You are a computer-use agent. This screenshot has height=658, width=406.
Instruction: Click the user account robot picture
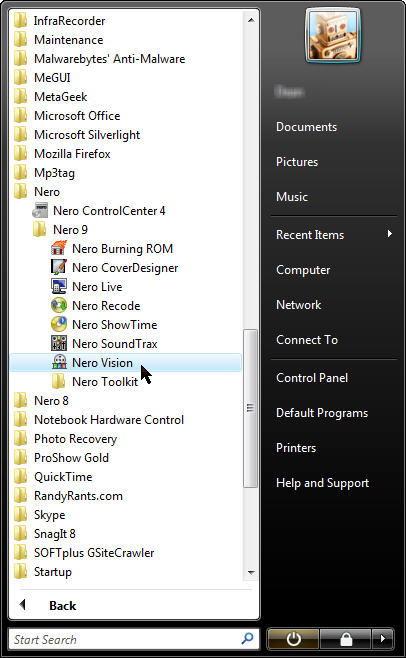[x=333, y=35]
